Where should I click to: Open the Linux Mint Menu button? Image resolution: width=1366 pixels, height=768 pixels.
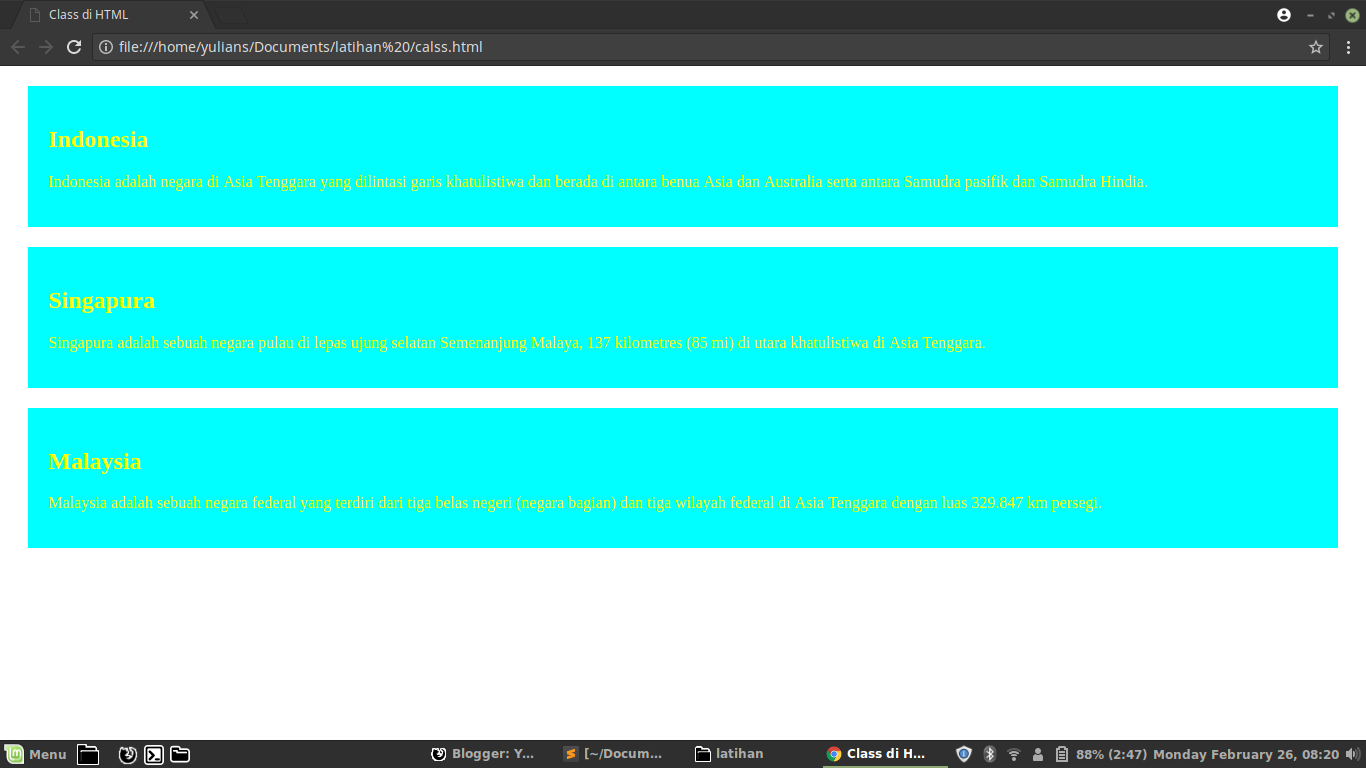36,754
